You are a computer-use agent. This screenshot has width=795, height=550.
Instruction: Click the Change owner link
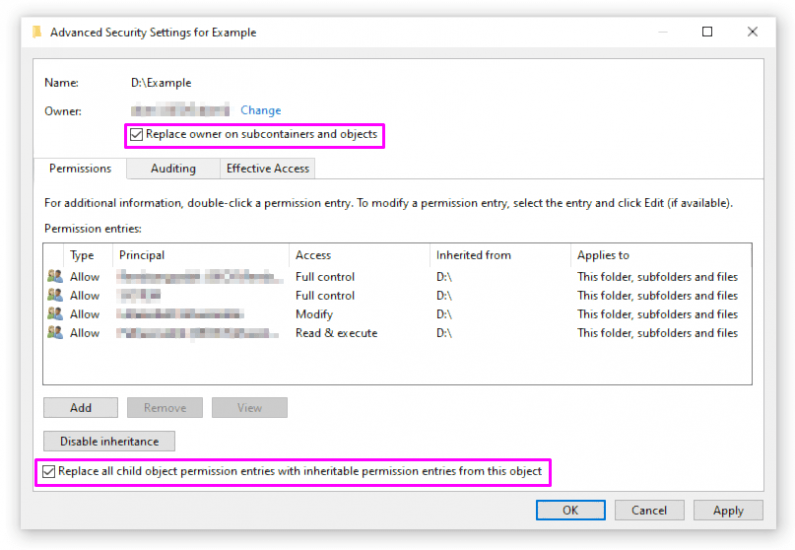coord(260,110)
